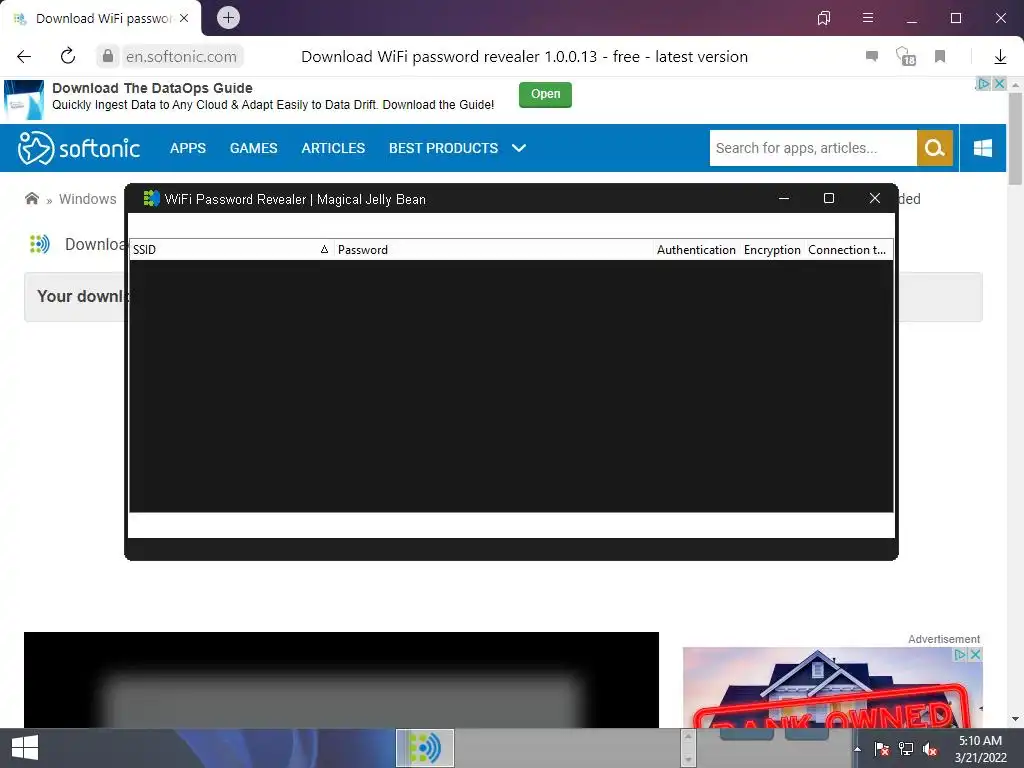Sort list by SSID column header

click(x=231, y=249)
